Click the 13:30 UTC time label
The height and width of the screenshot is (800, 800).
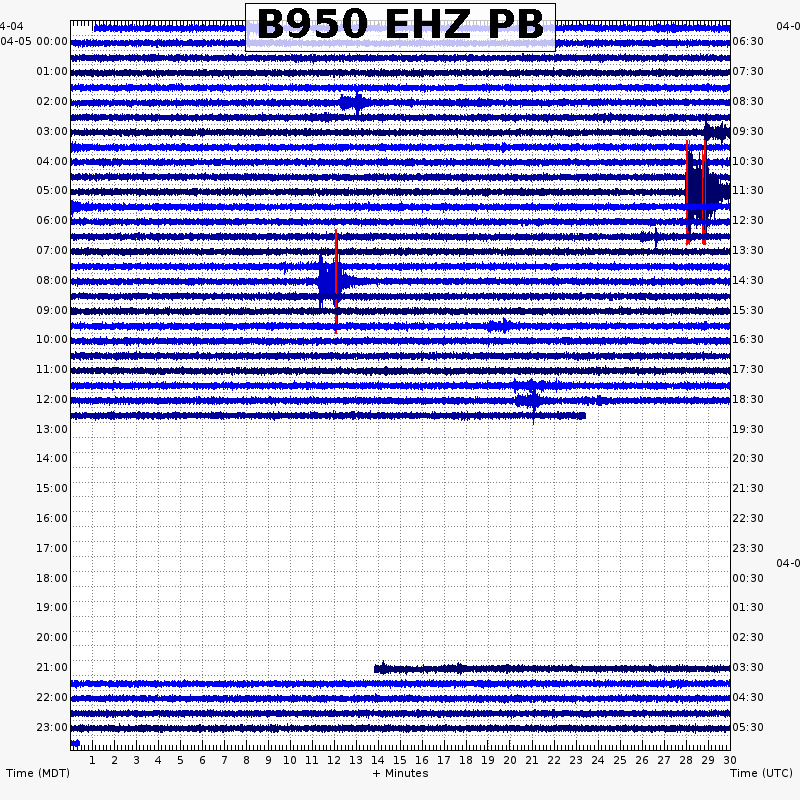point(748,250)
